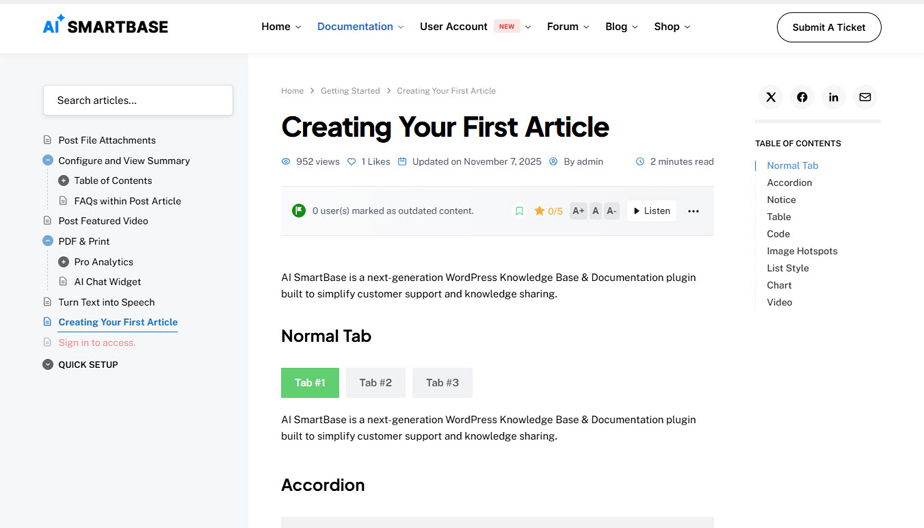
Task: Share the article via the email icon
Action: (865, 97)
